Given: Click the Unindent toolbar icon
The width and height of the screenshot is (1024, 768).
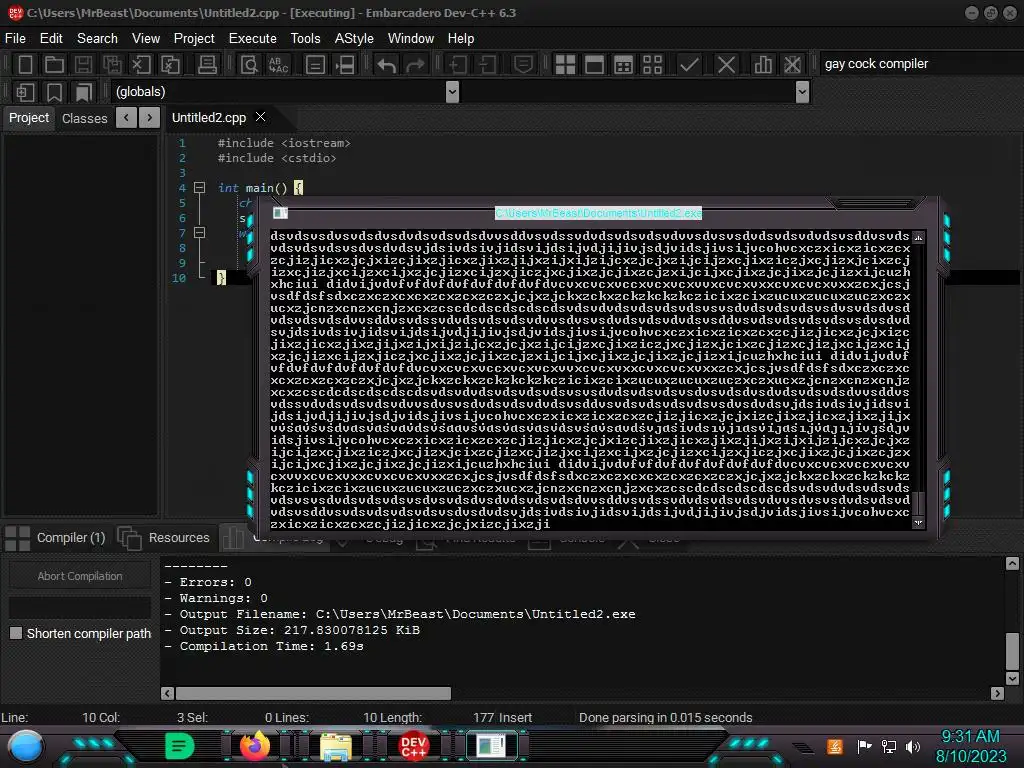Looking at the screenshot, I should tap(487, 65).
